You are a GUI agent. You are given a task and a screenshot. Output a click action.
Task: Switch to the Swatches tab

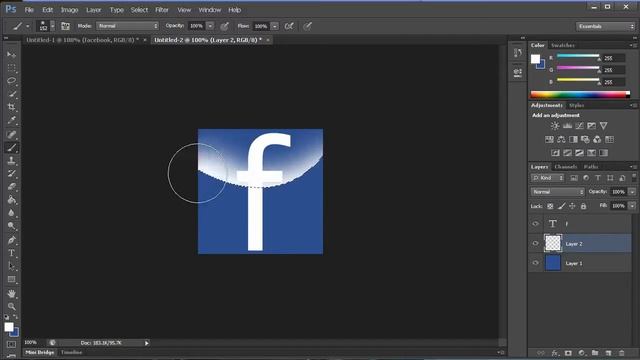(x=562, y=45)
